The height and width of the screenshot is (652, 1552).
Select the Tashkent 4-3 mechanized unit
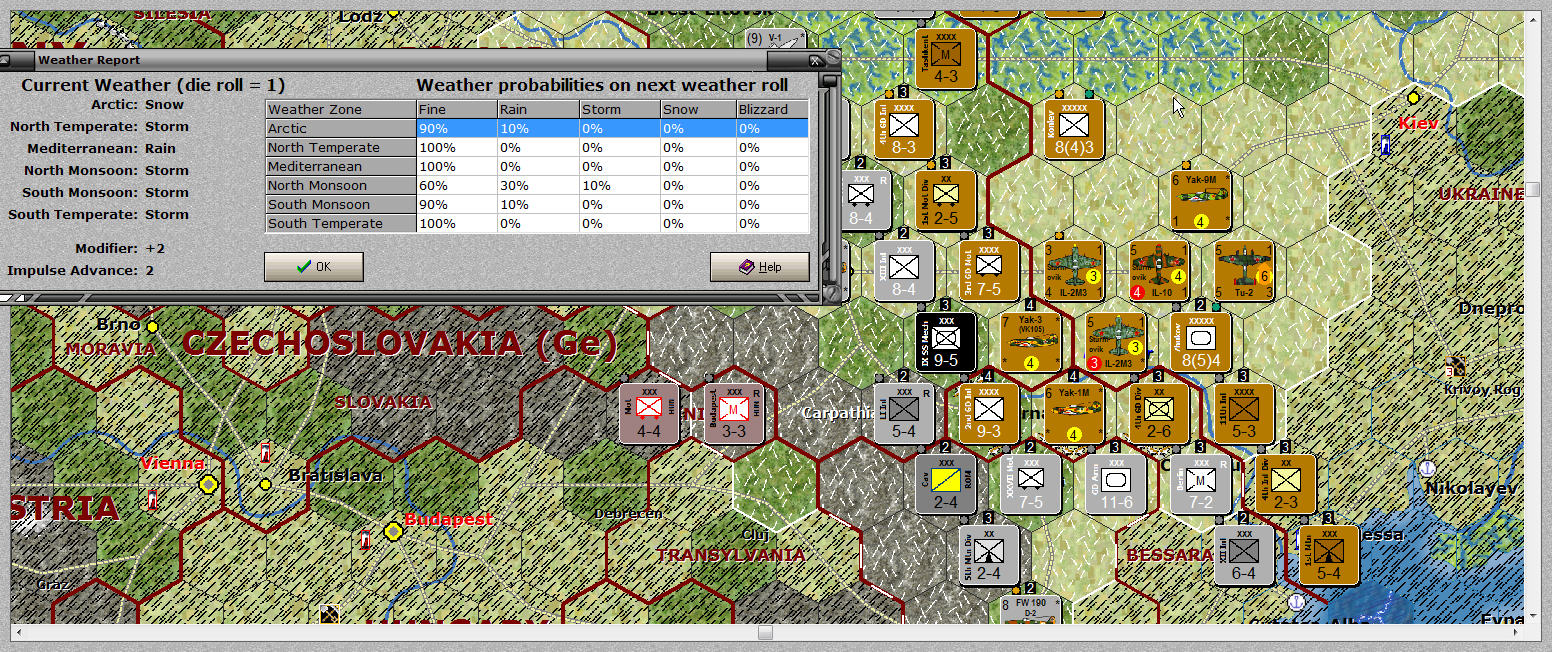click(946, 57)
